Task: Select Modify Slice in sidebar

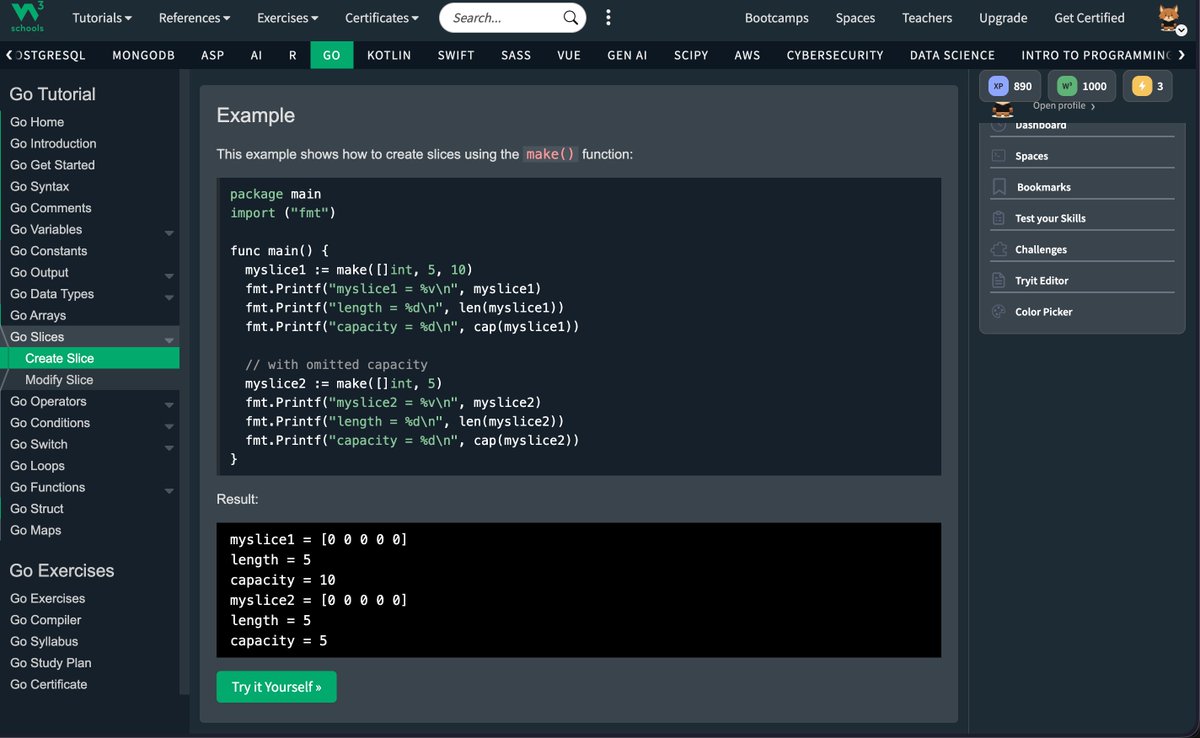Action: coord(90,380)
